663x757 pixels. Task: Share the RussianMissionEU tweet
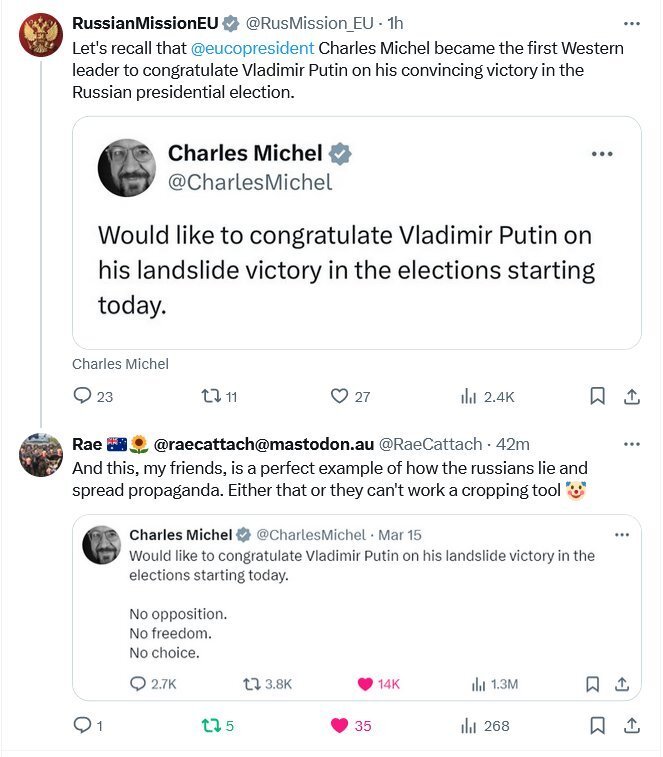point(632,396)
